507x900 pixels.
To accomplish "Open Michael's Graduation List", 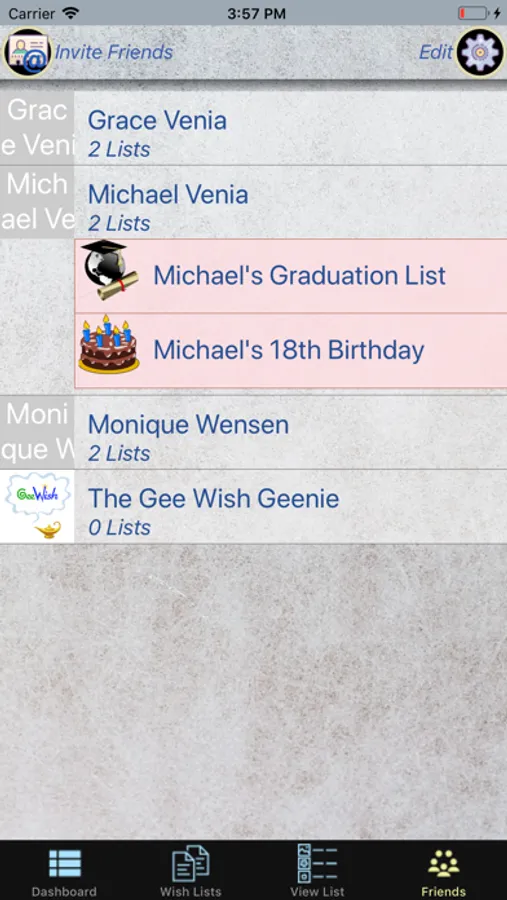I will [x=291, y=276].
